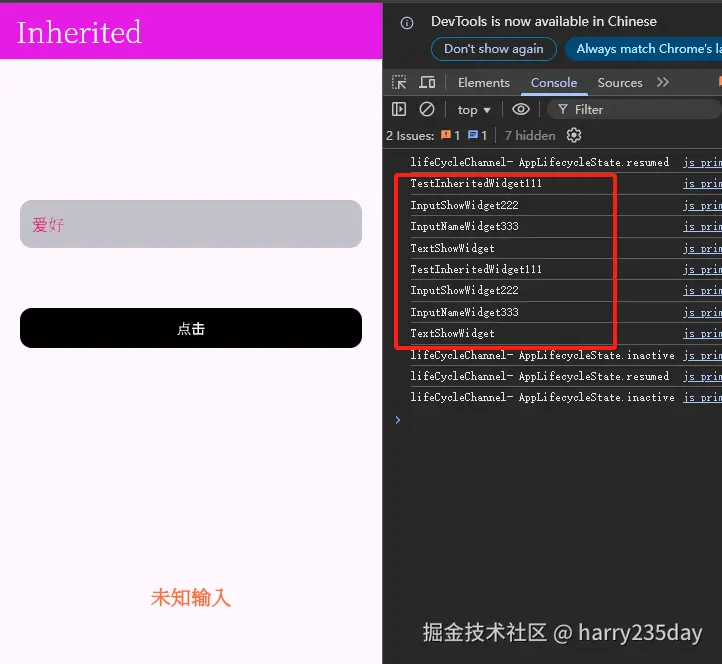Click second InputShowWidget222 log line

[464, 290]
